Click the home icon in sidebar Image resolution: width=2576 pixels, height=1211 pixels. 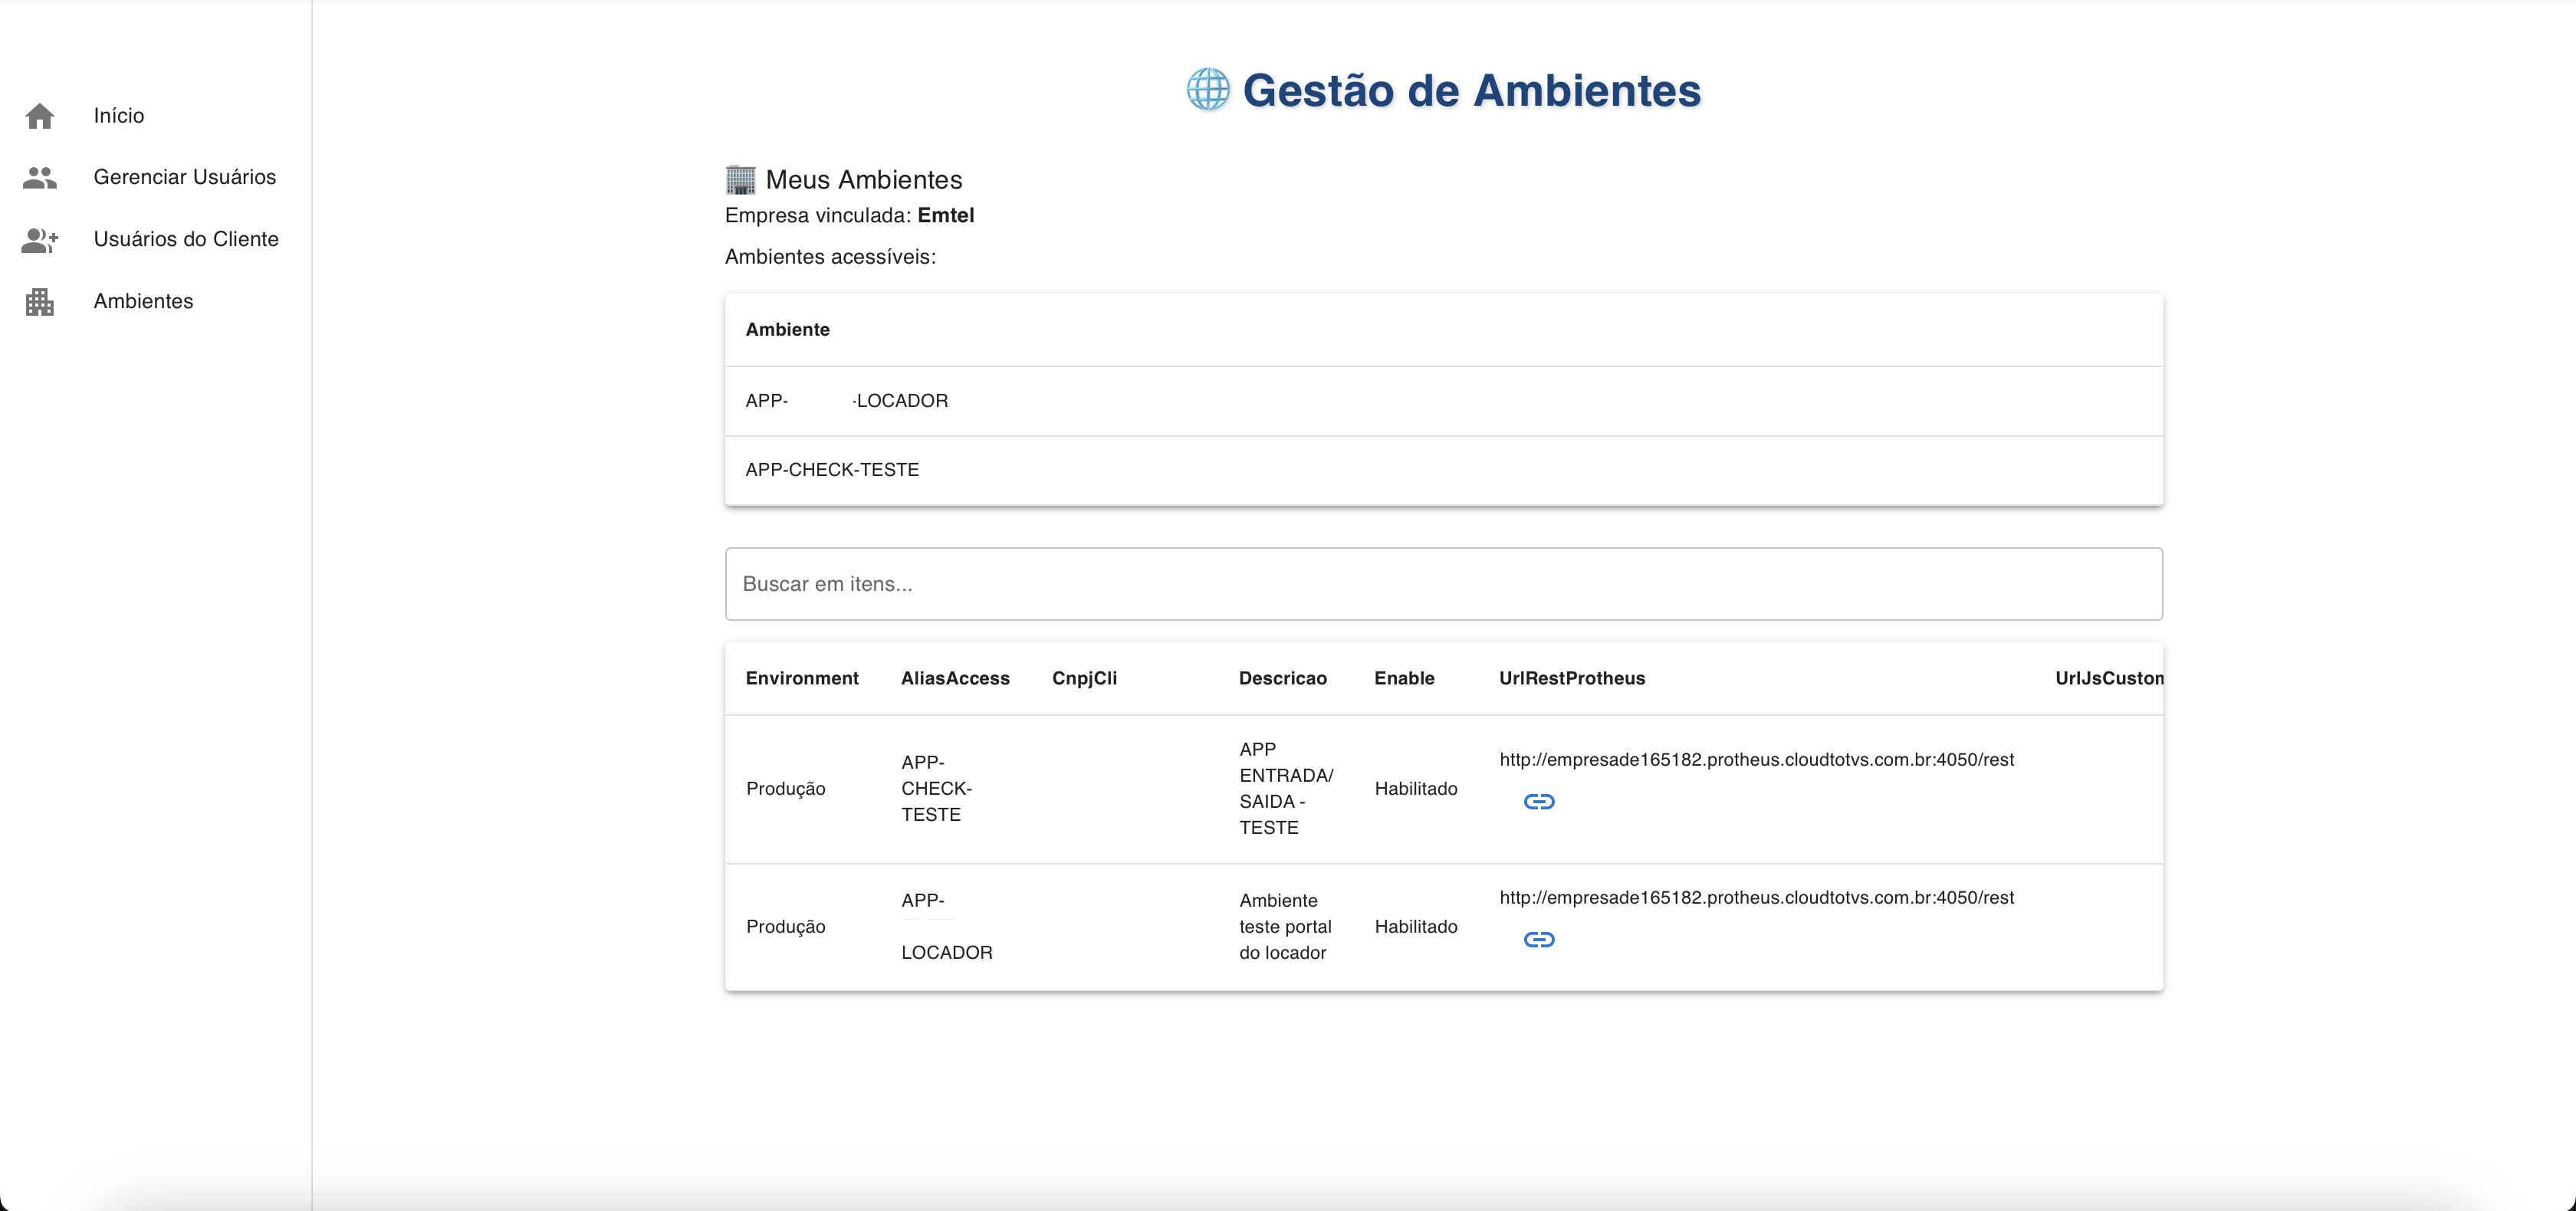[x=40, y=116]
